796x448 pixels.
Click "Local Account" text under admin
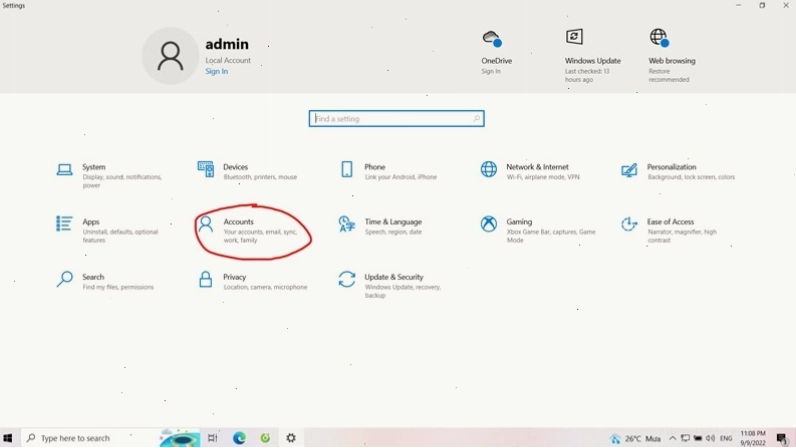point(228,60)
